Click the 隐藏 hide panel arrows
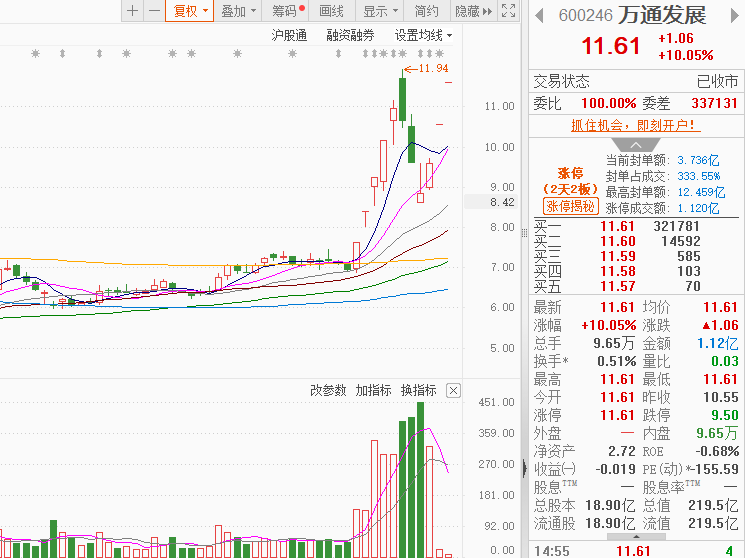Screen dimensions: 745x558 (473, 10)
